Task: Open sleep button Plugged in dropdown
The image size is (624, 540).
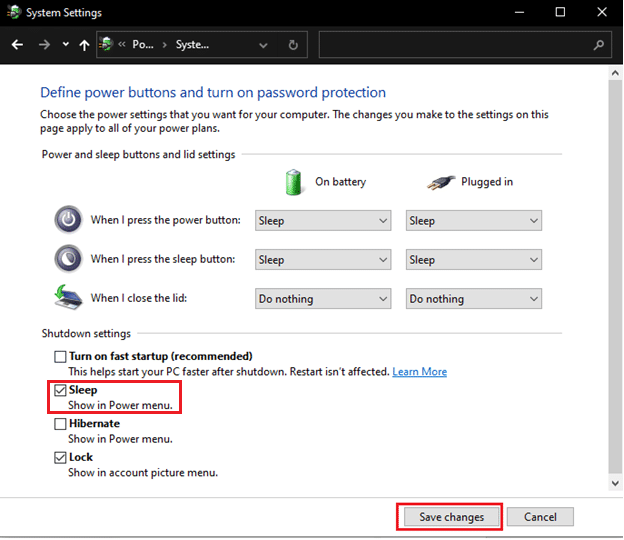Action: (x=473, y=259)
